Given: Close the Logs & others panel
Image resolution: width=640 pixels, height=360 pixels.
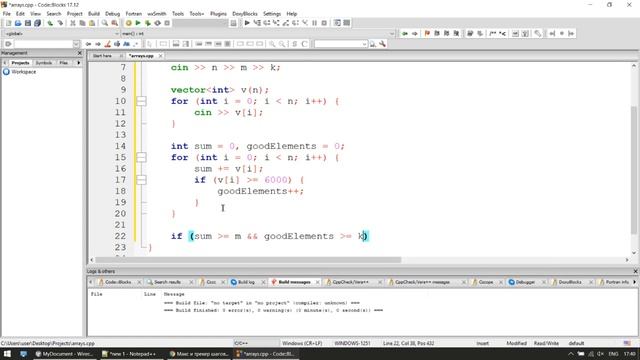Looking at the screenshot, I should pos(636,271).
